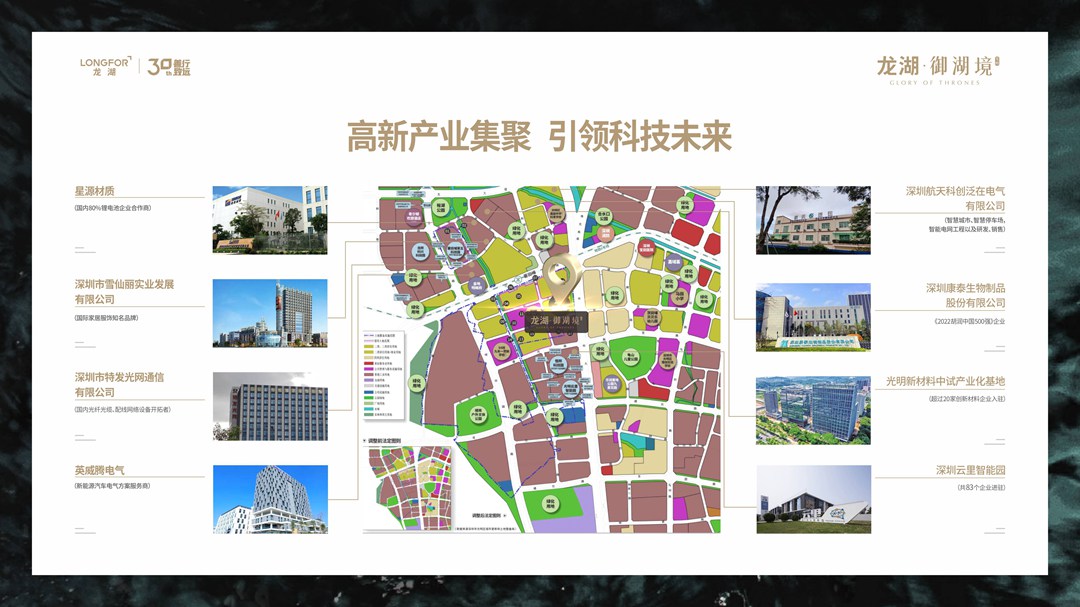This screenshot has width=1080, height=607.
Task: Click the LONGFOR 龙湖 logo
Action: [105, 66]
